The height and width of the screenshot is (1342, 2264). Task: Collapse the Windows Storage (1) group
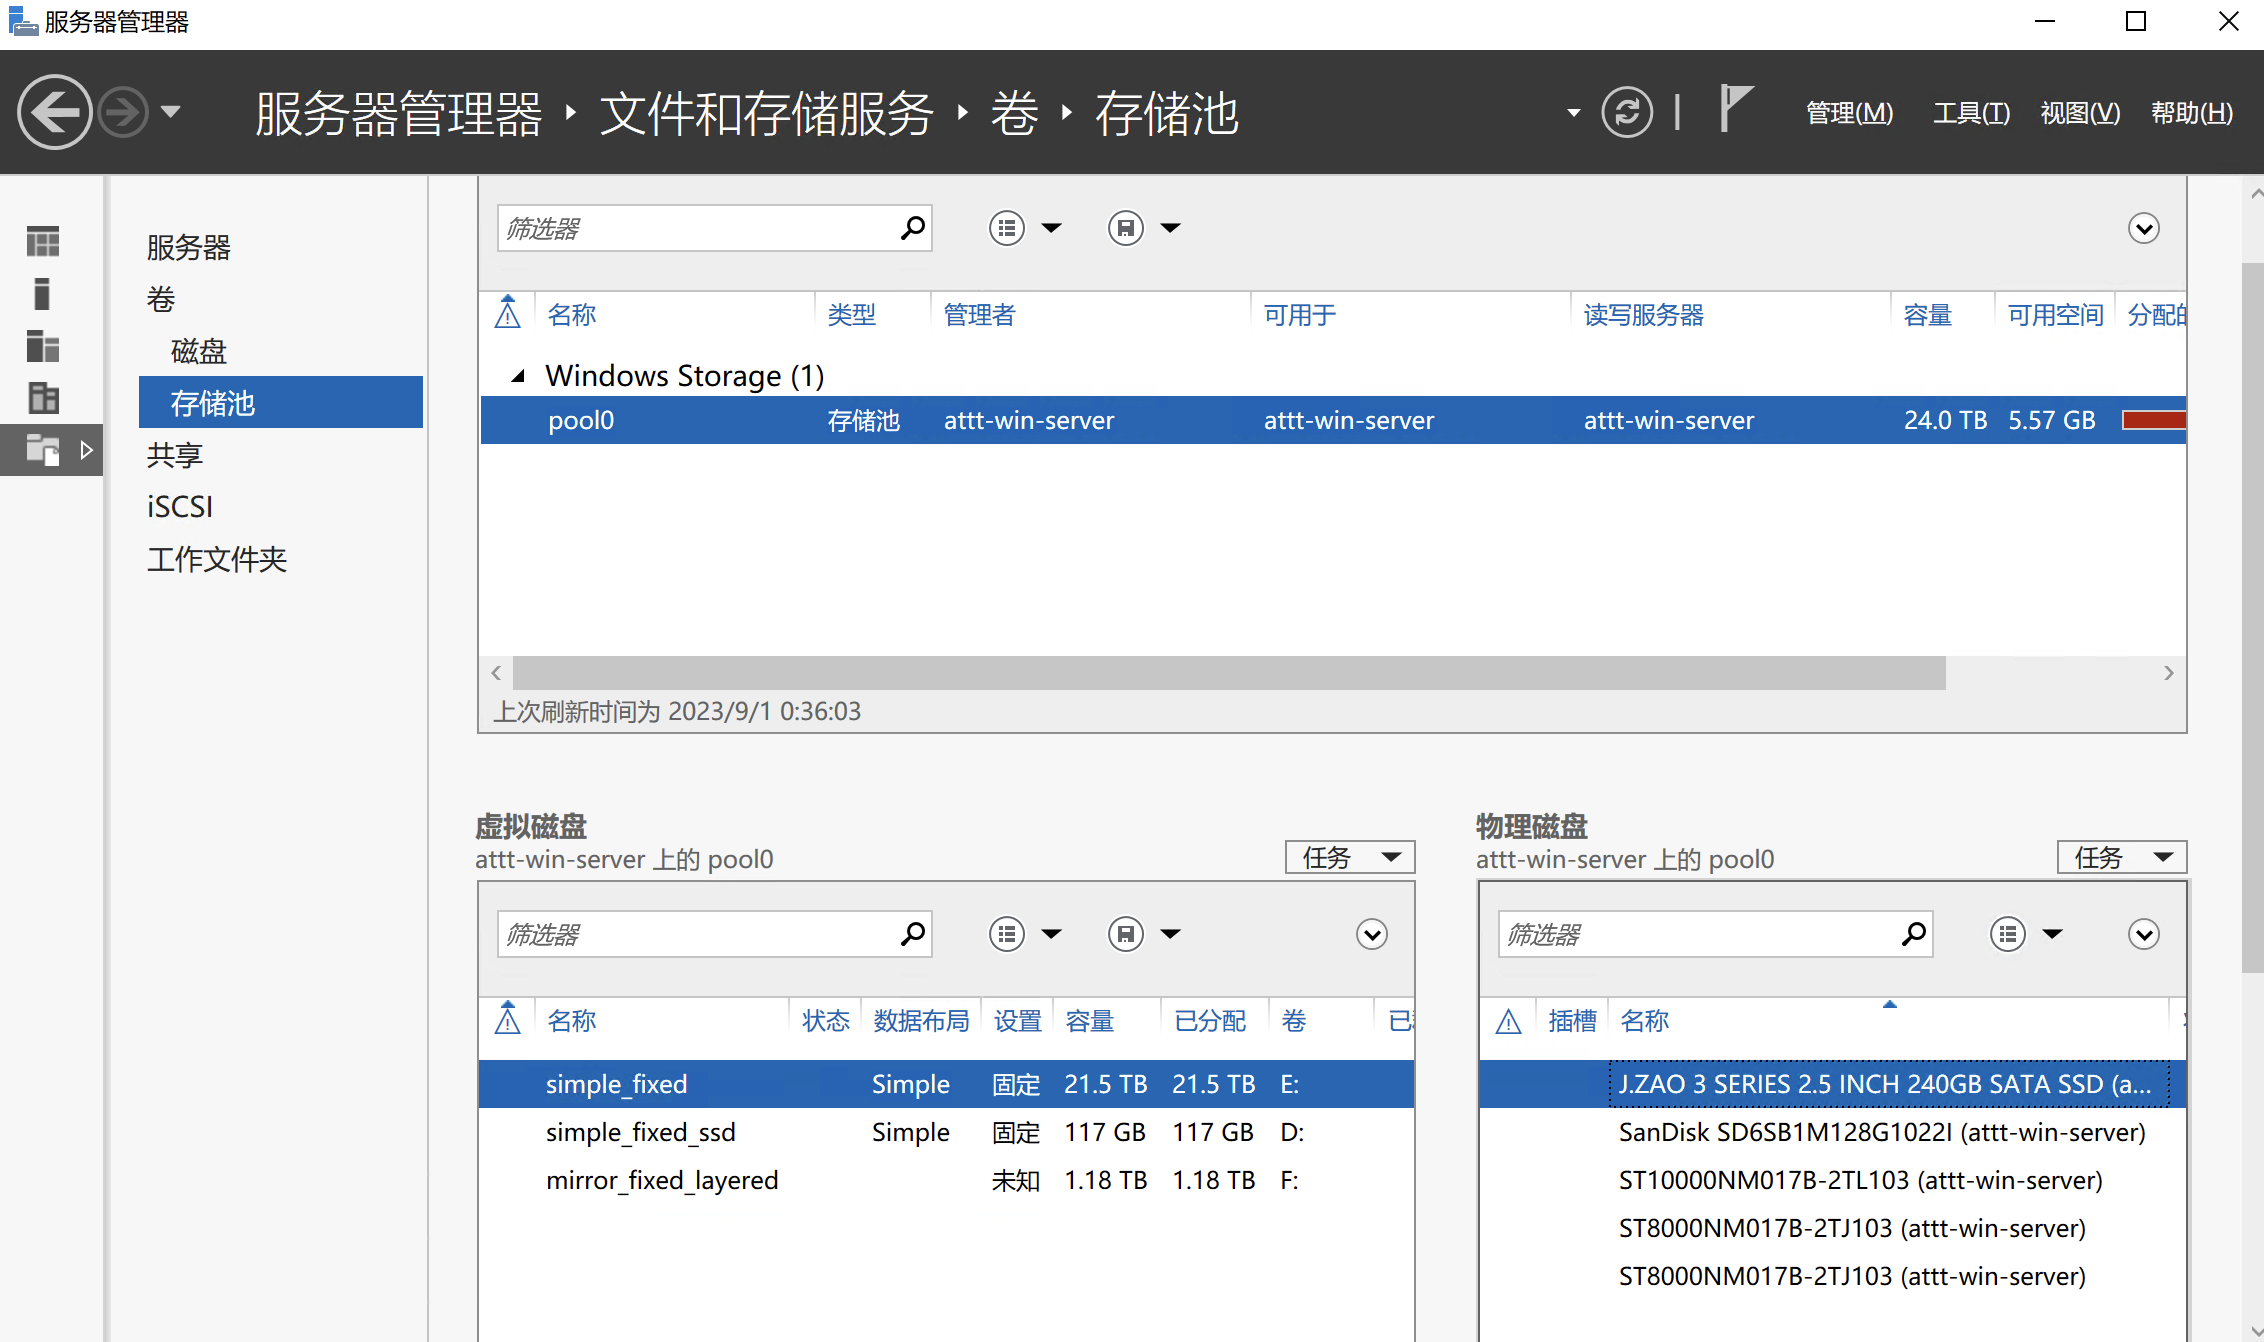point(518,376)
